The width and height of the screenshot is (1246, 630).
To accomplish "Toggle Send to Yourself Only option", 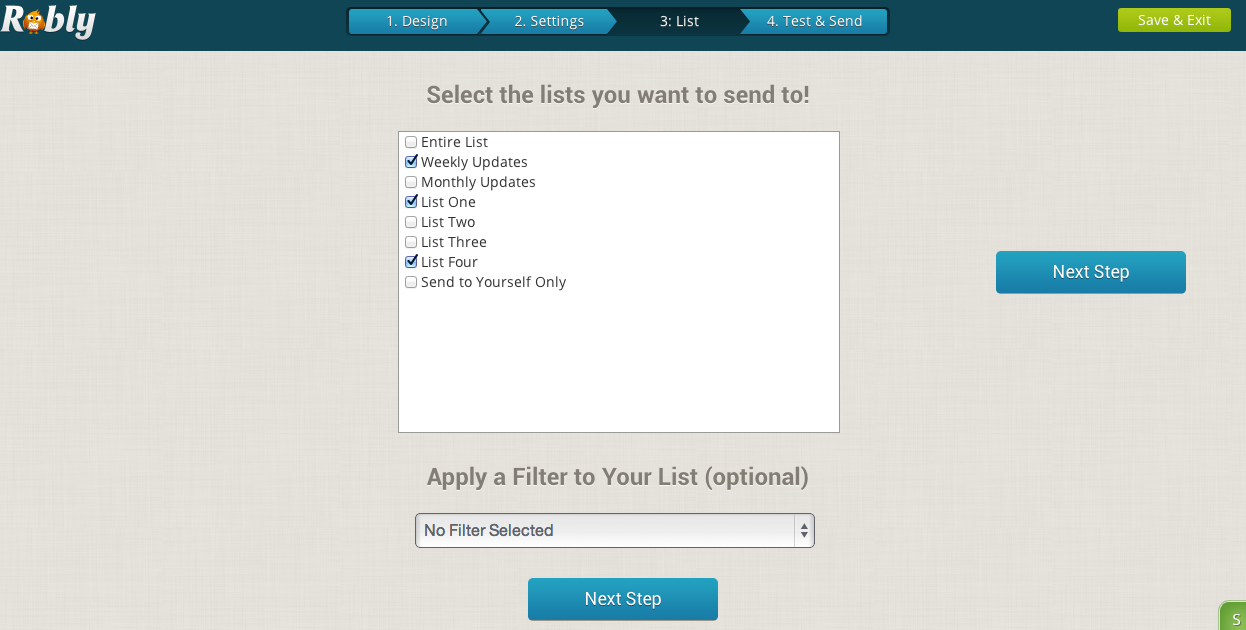I will pos(411,281).
